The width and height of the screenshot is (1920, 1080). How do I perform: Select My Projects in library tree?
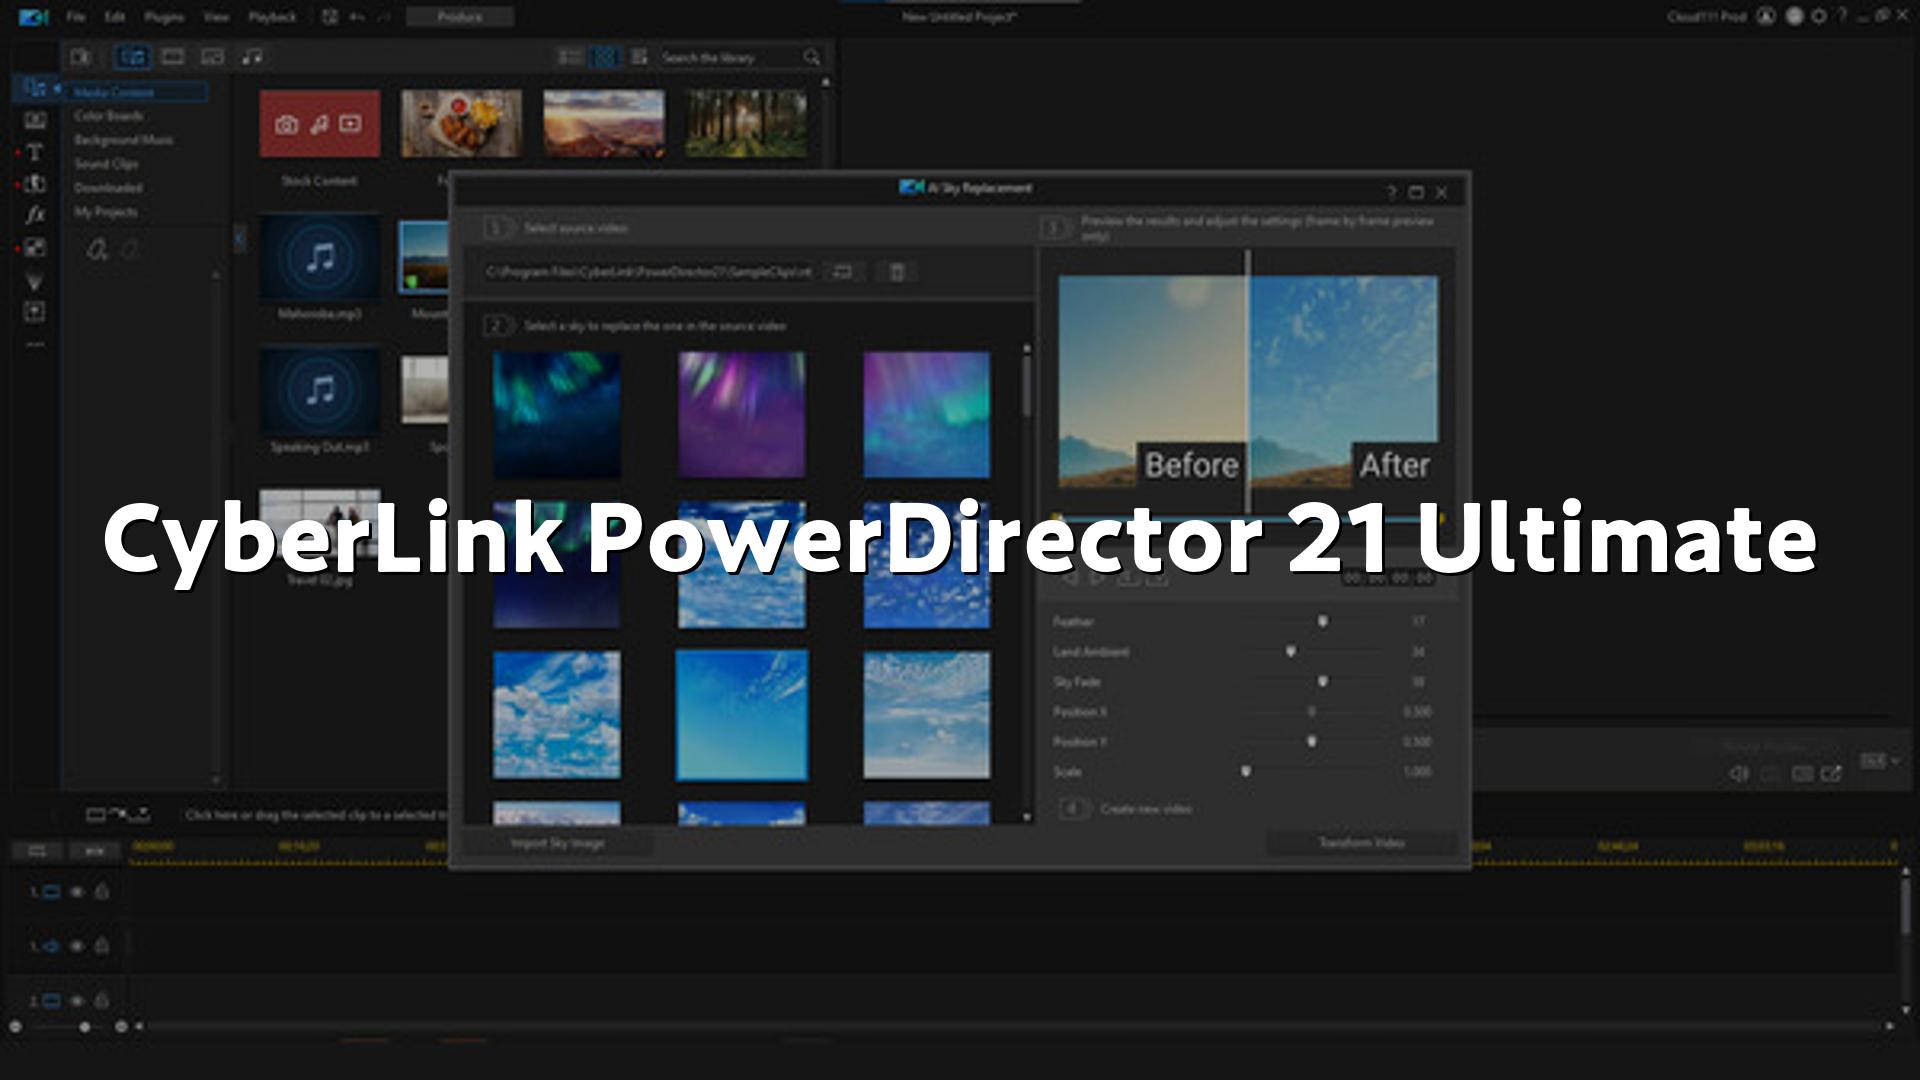point(106,212)
